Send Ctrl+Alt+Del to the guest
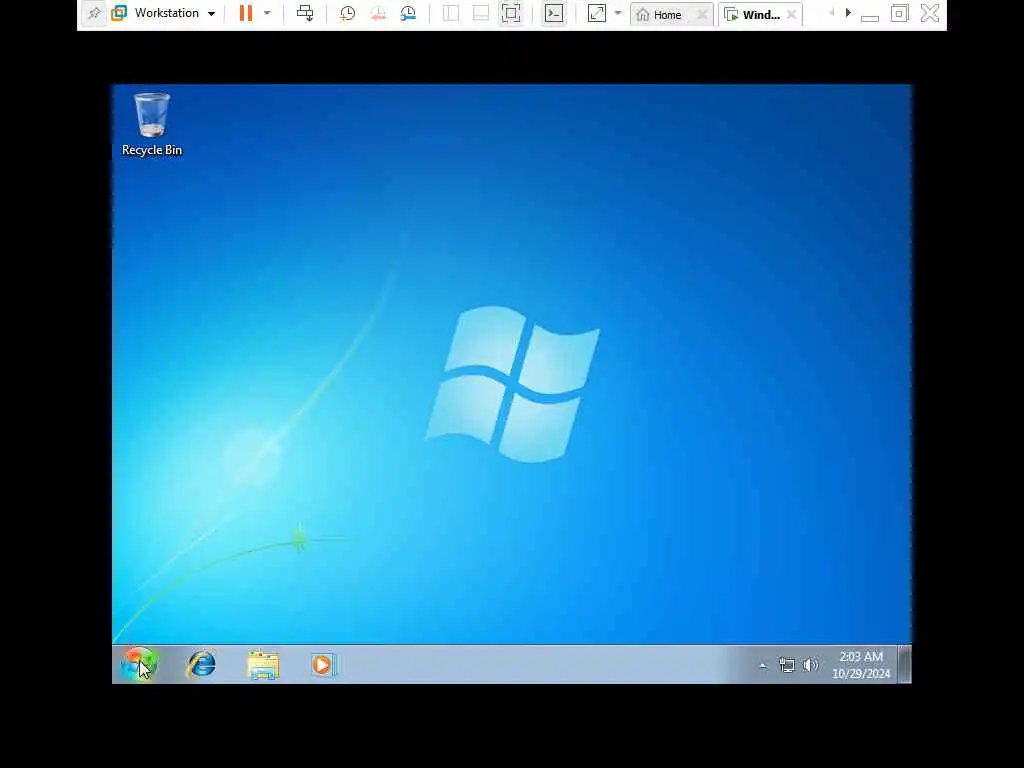 coord(305,13)
